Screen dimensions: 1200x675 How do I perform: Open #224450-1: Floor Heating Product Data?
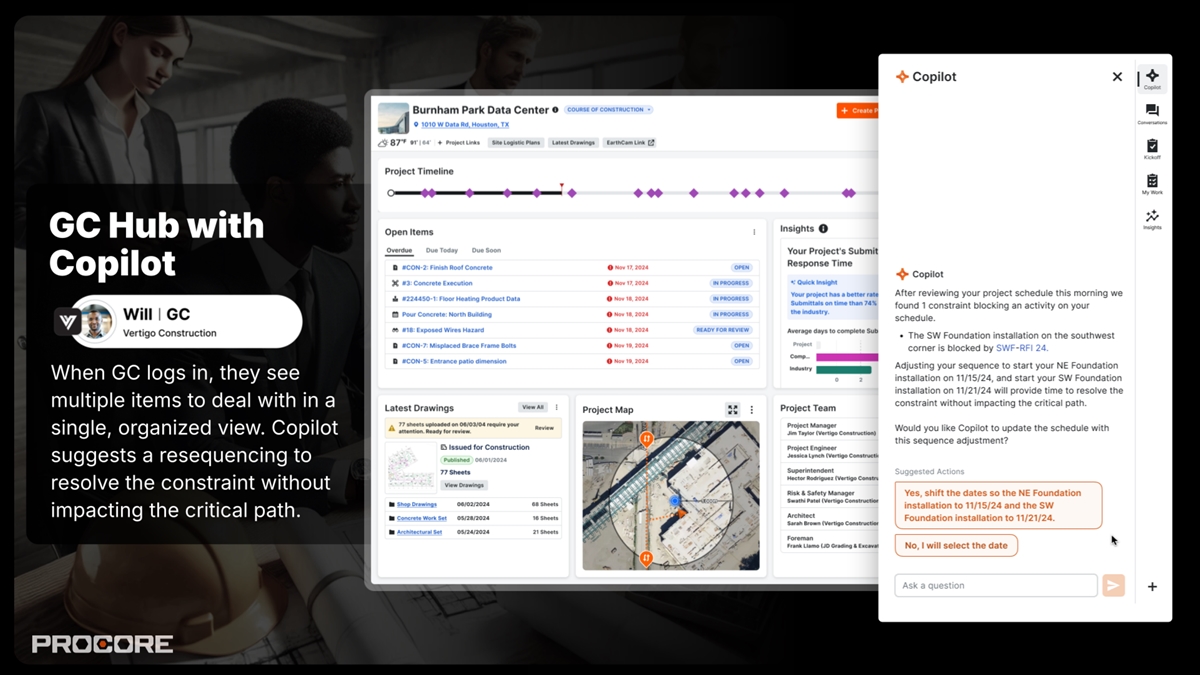461,299
